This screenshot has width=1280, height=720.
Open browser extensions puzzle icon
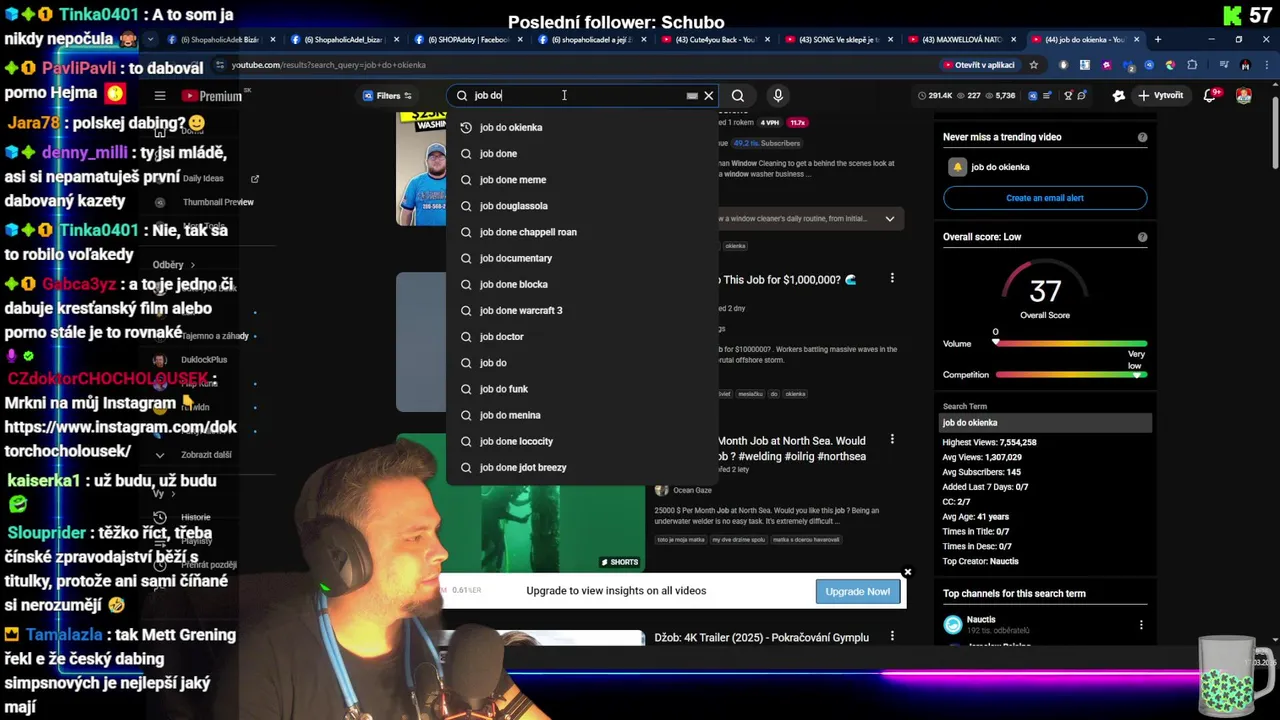1192,65
